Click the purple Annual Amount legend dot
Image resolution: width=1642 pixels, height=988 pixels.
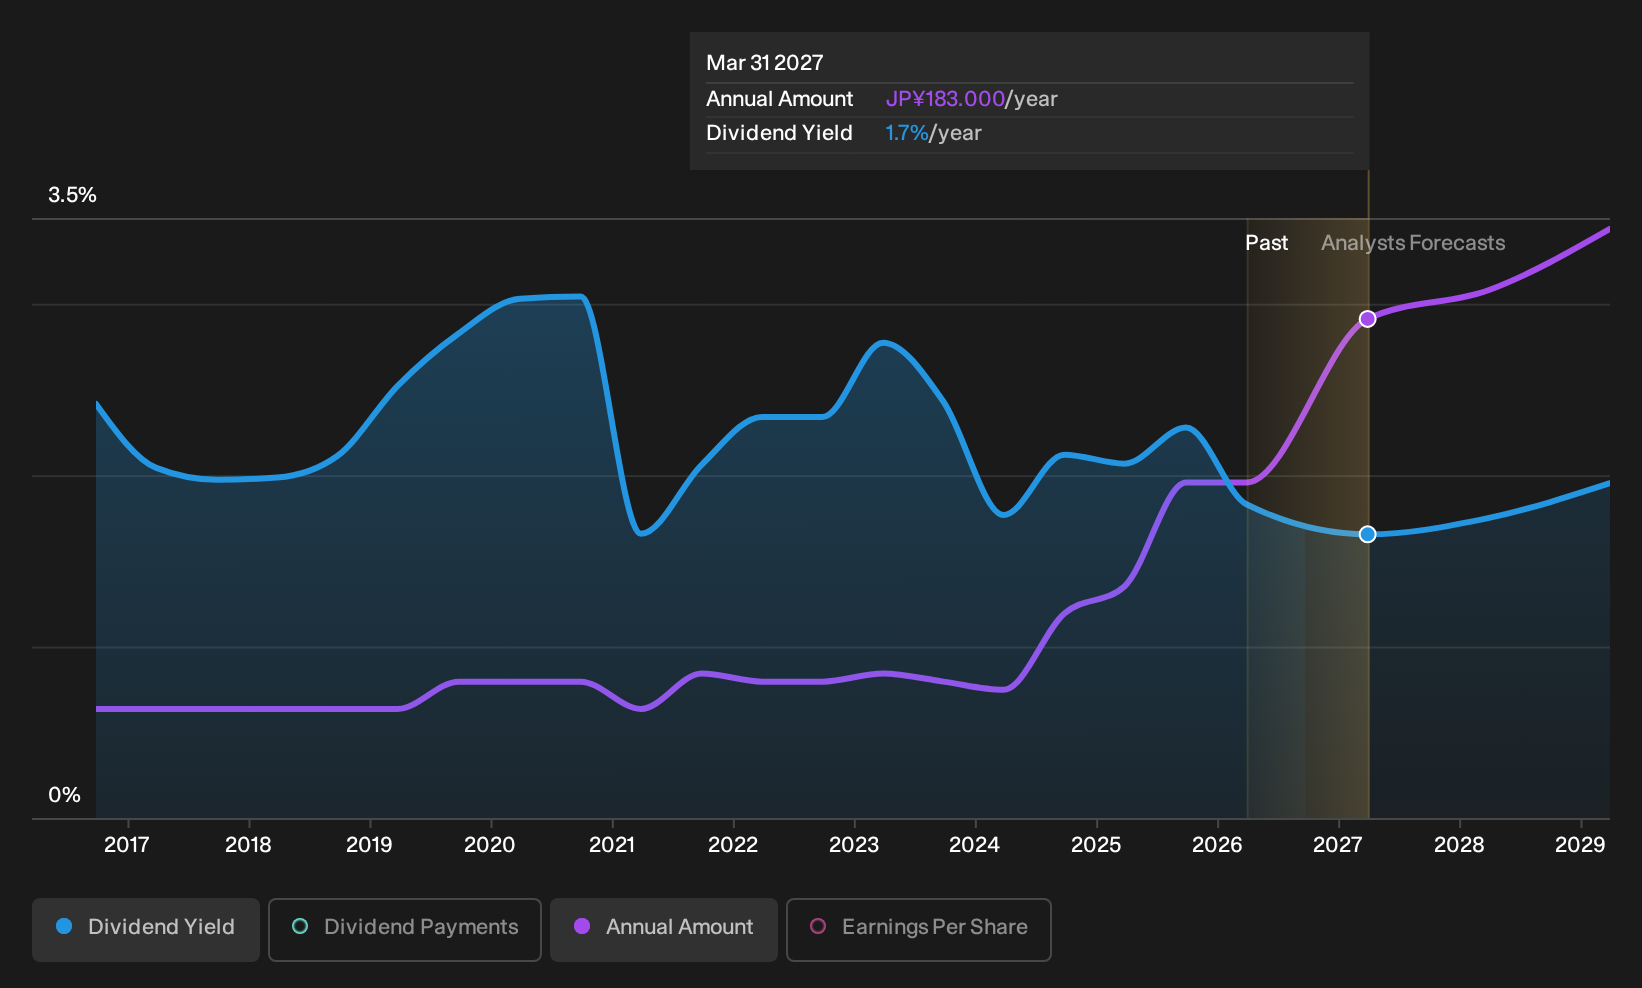[x=582, y=926]
